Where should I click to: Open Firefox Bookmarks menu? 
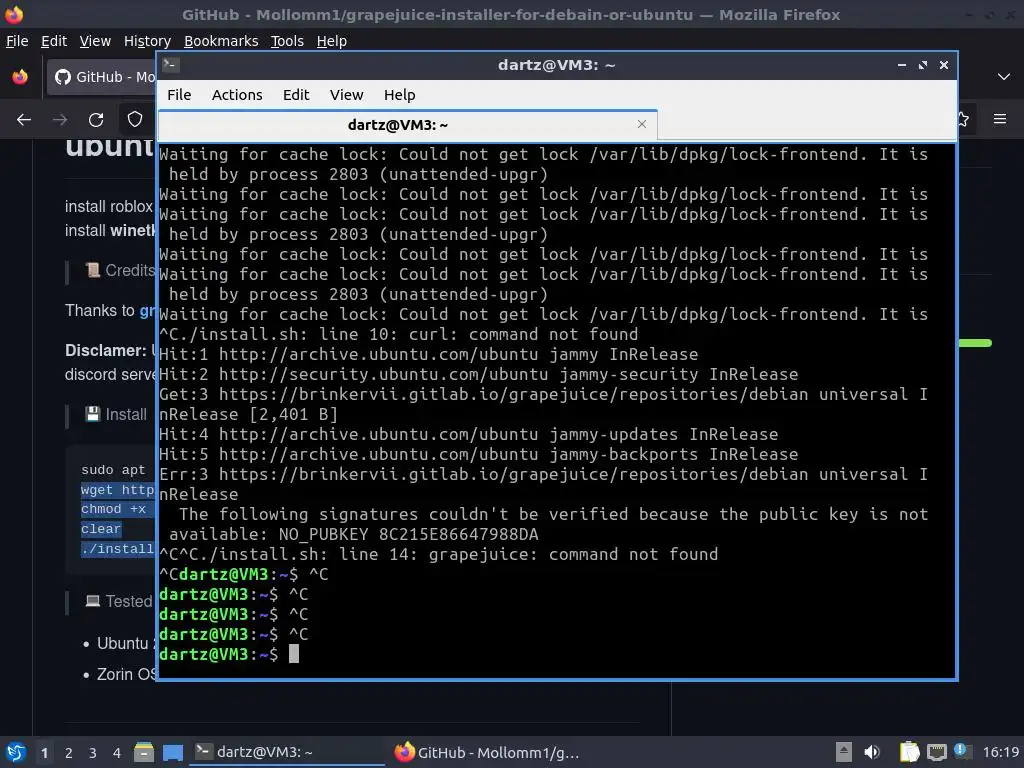(x=221, y=40)
